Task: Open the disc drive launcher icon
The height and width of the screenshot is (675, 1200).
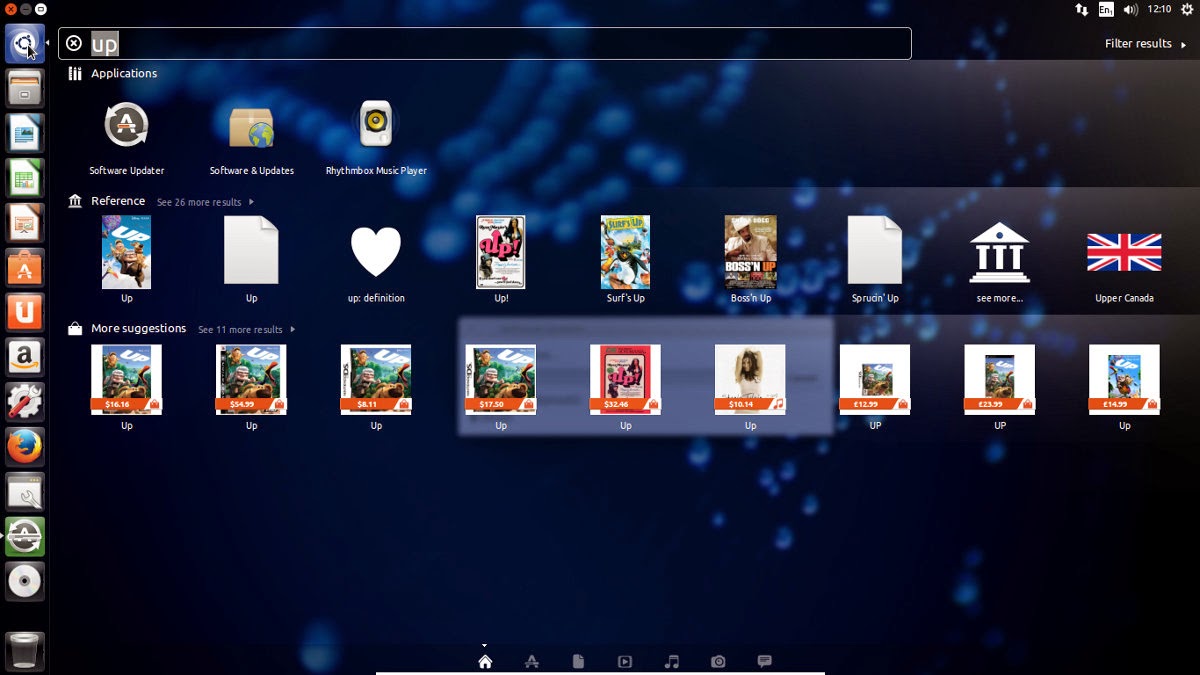Action: pyautogui.click(x=25, y=581)
